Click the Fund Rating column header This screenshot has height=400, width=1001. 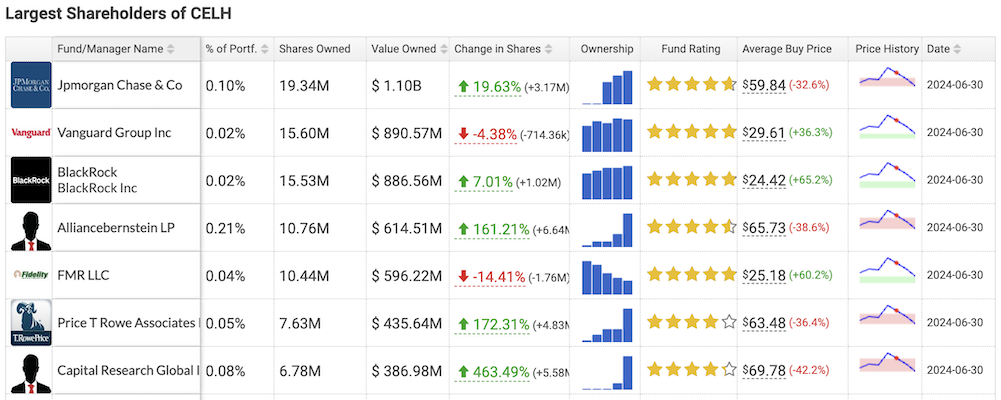tap(690, 49)
